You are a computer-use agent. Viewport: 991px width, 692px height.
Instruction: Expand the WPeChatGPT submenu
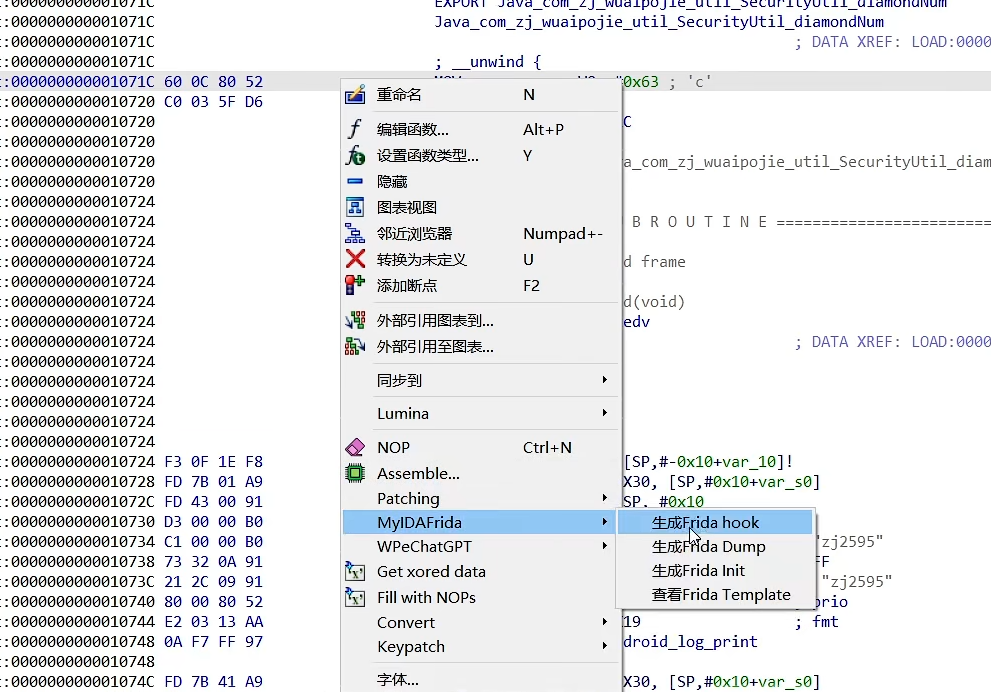tap(480, 547)
